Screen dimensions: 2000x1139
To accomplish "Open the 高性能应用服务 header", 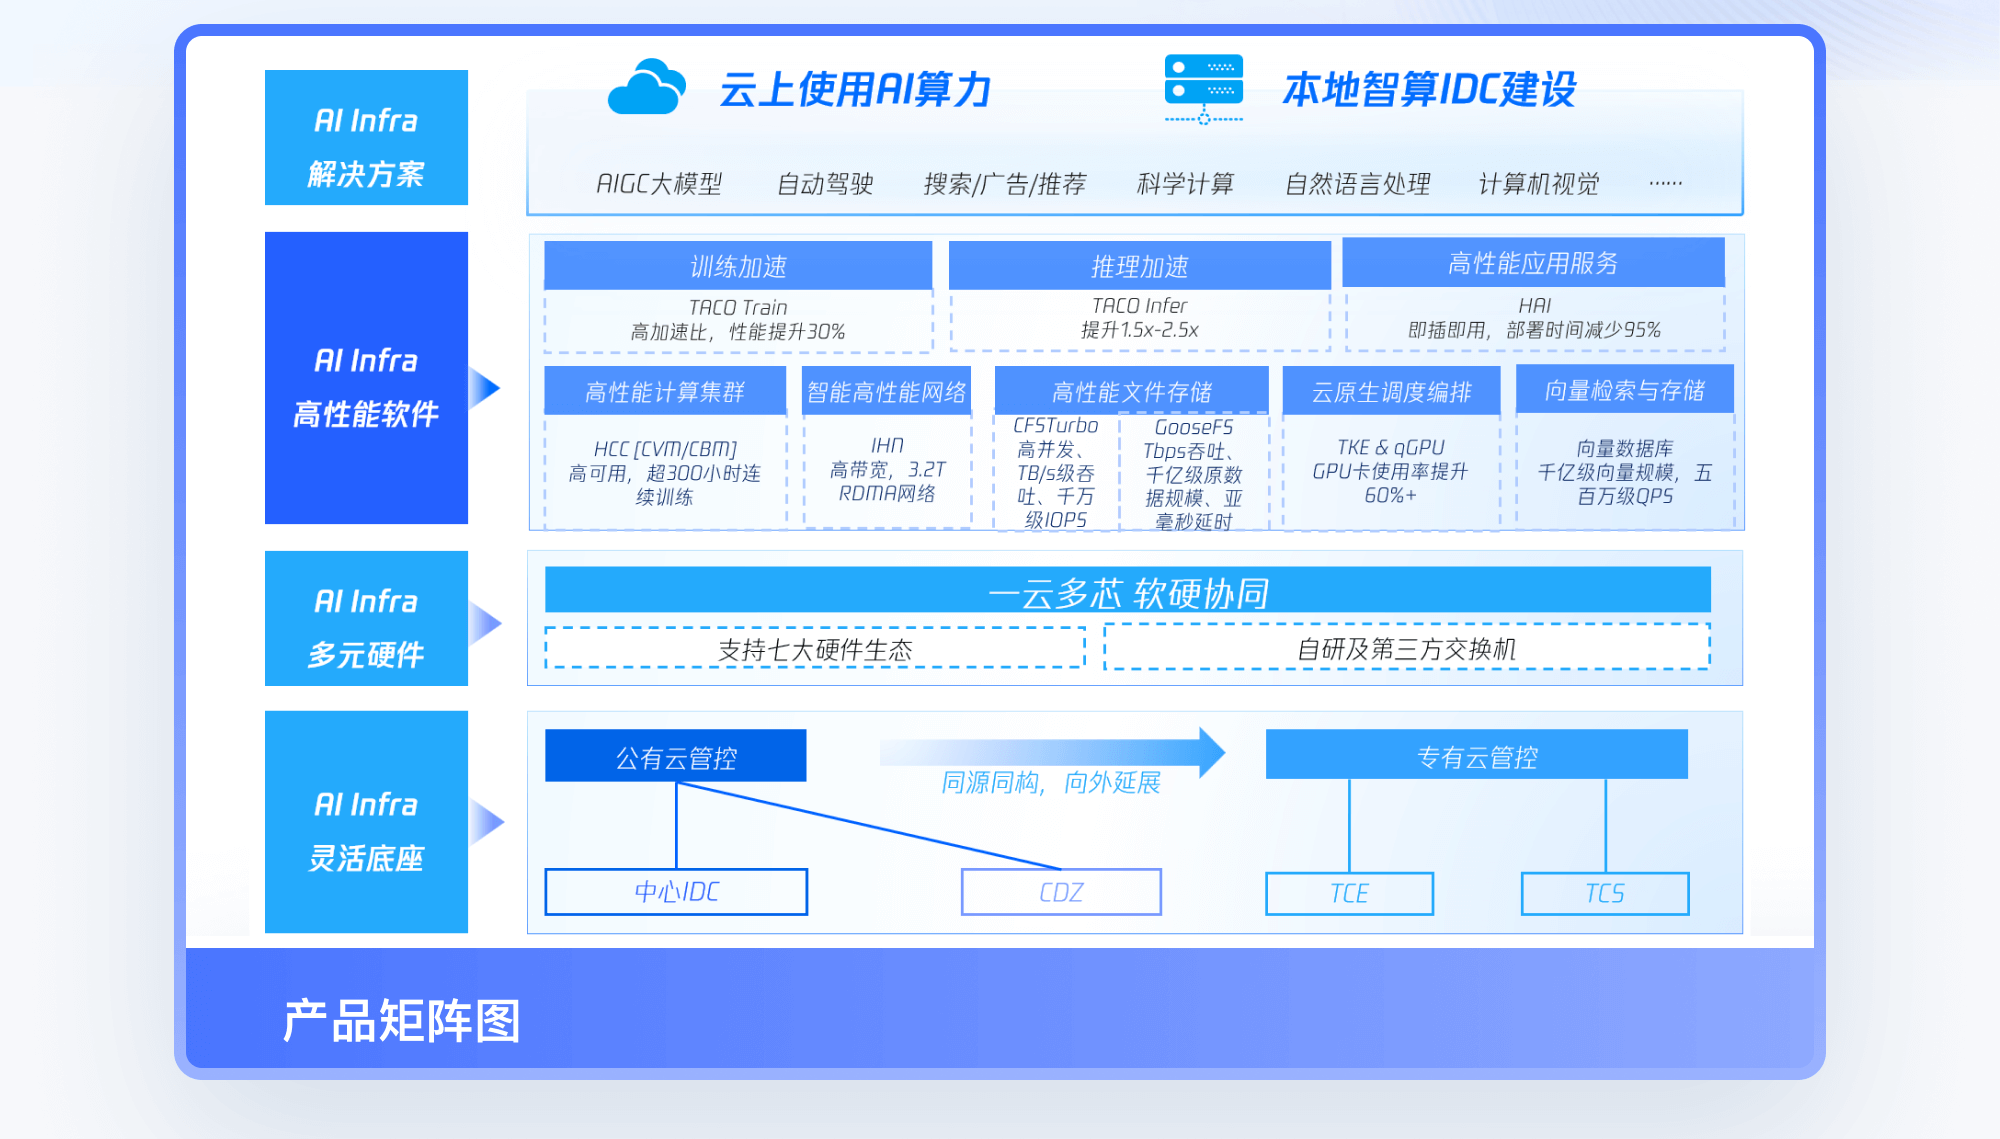I will (x=1533, y=263).
